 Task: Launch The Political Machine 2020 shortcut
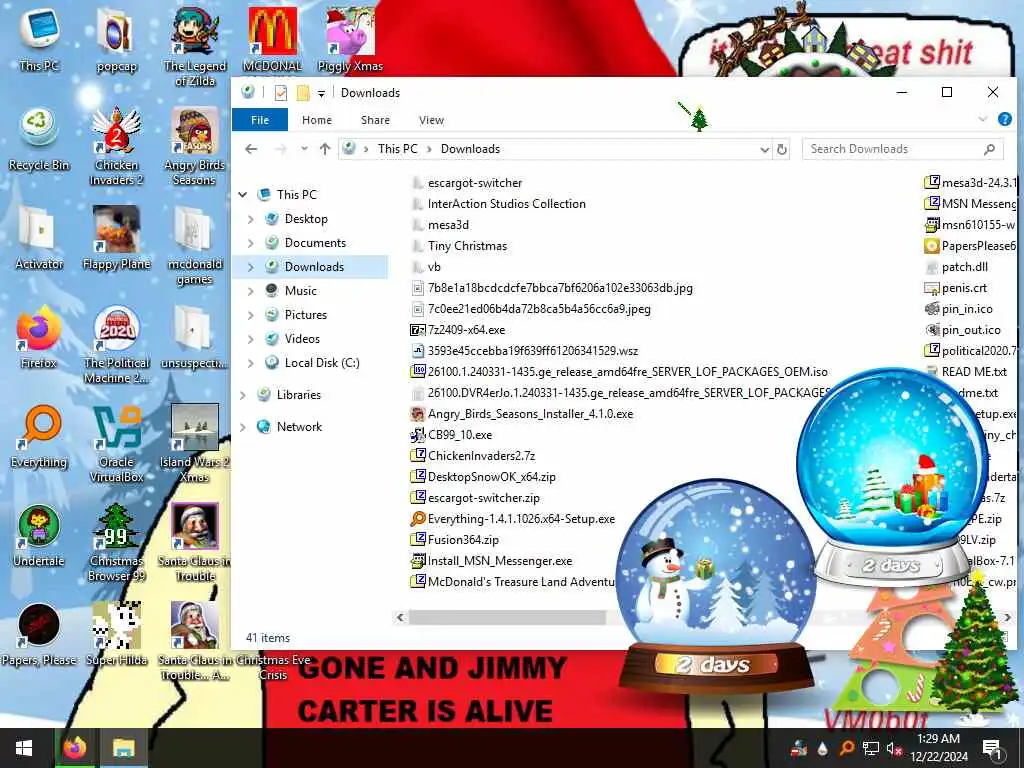coord(116,345)
